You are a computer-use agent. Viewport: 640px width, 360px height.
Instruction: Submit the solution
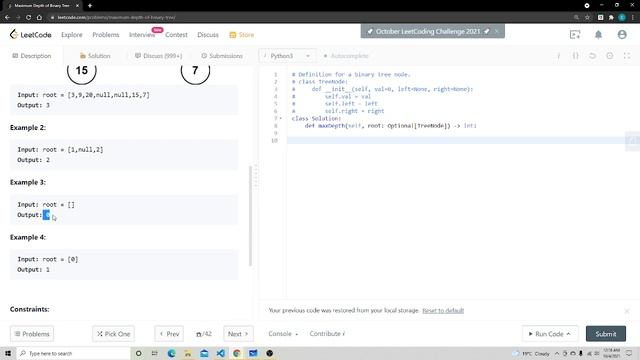[606, 334]
